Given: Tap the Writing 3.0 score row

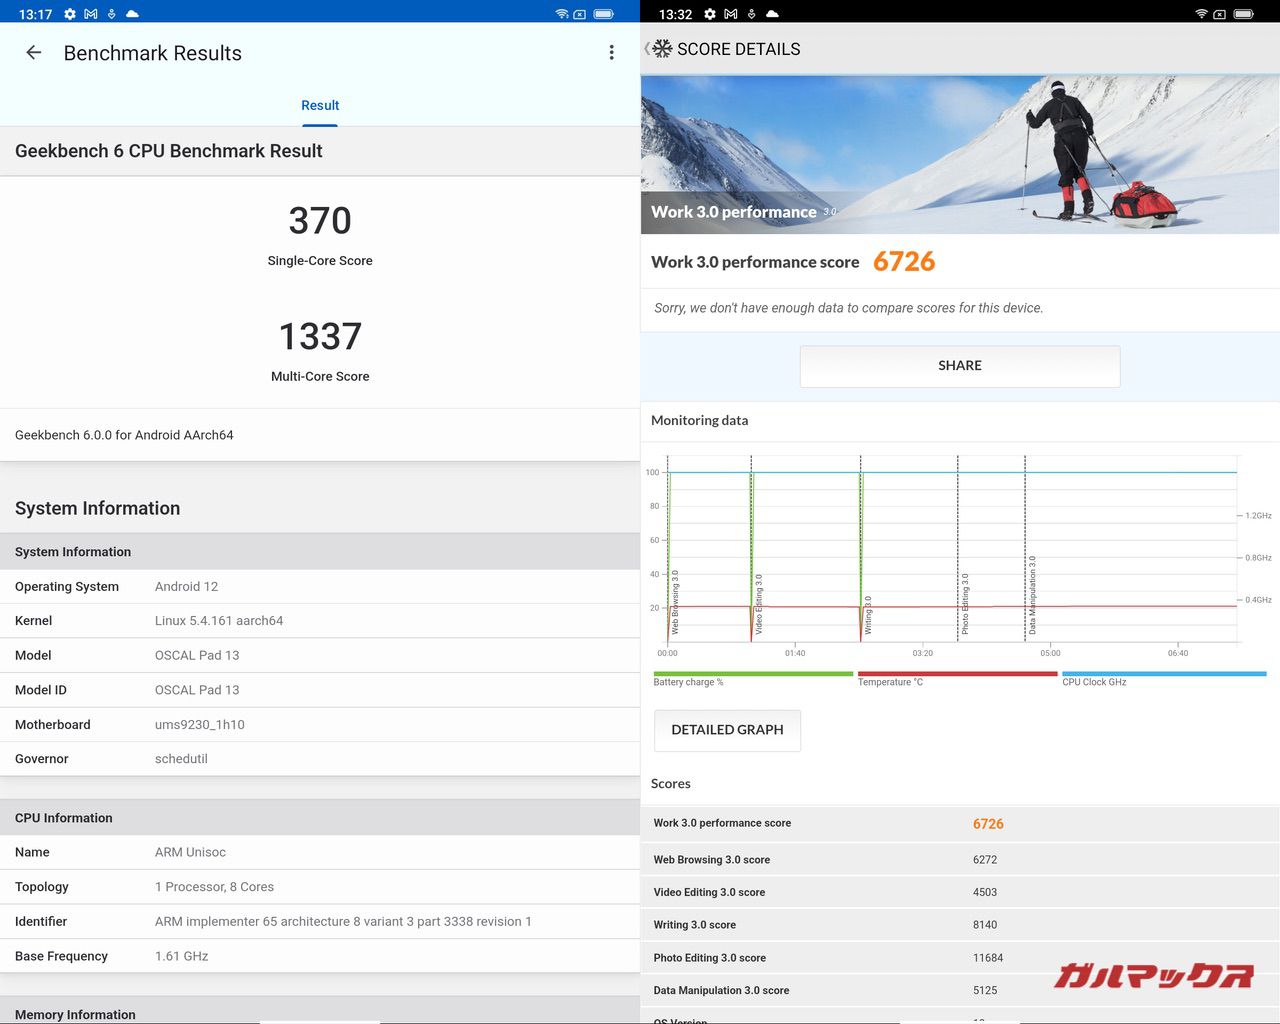Looking at the screenshot, I should pyautogui.click(x=960, y=925).
